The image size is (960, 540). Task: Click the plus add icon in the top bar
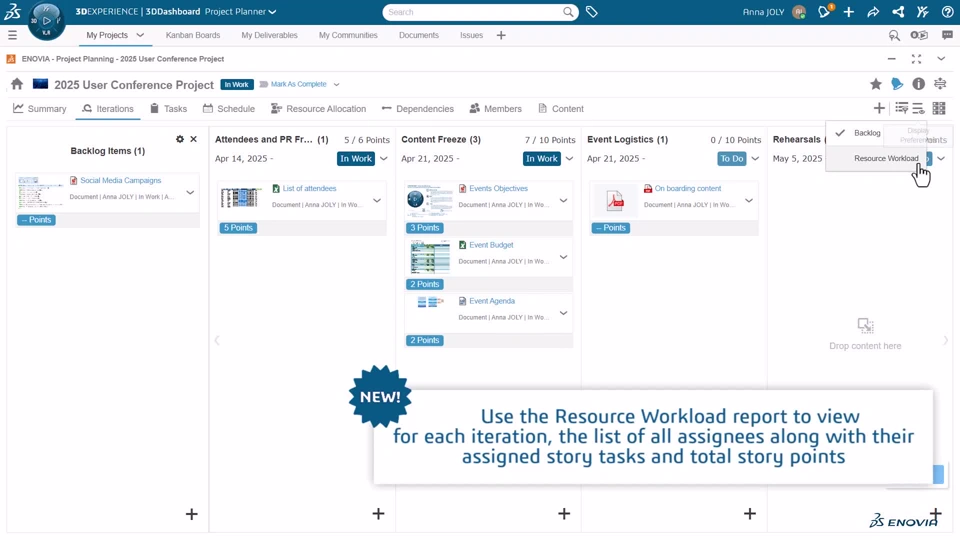coord(849,12)
